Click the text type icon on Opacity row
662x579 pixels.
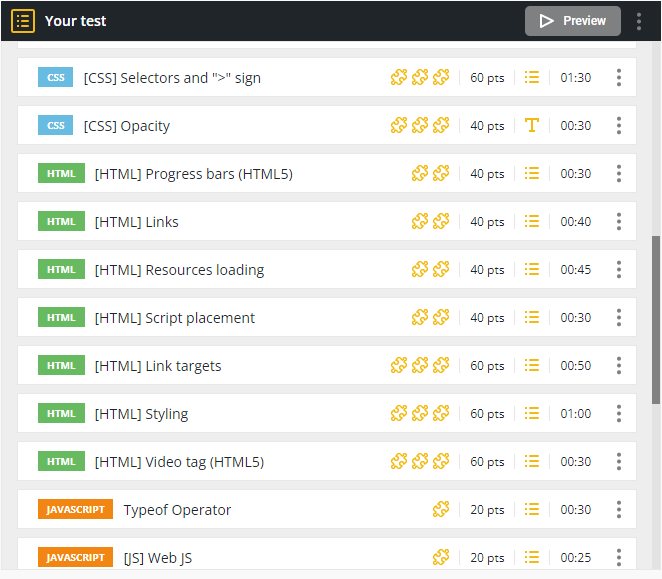click(532, 126)
